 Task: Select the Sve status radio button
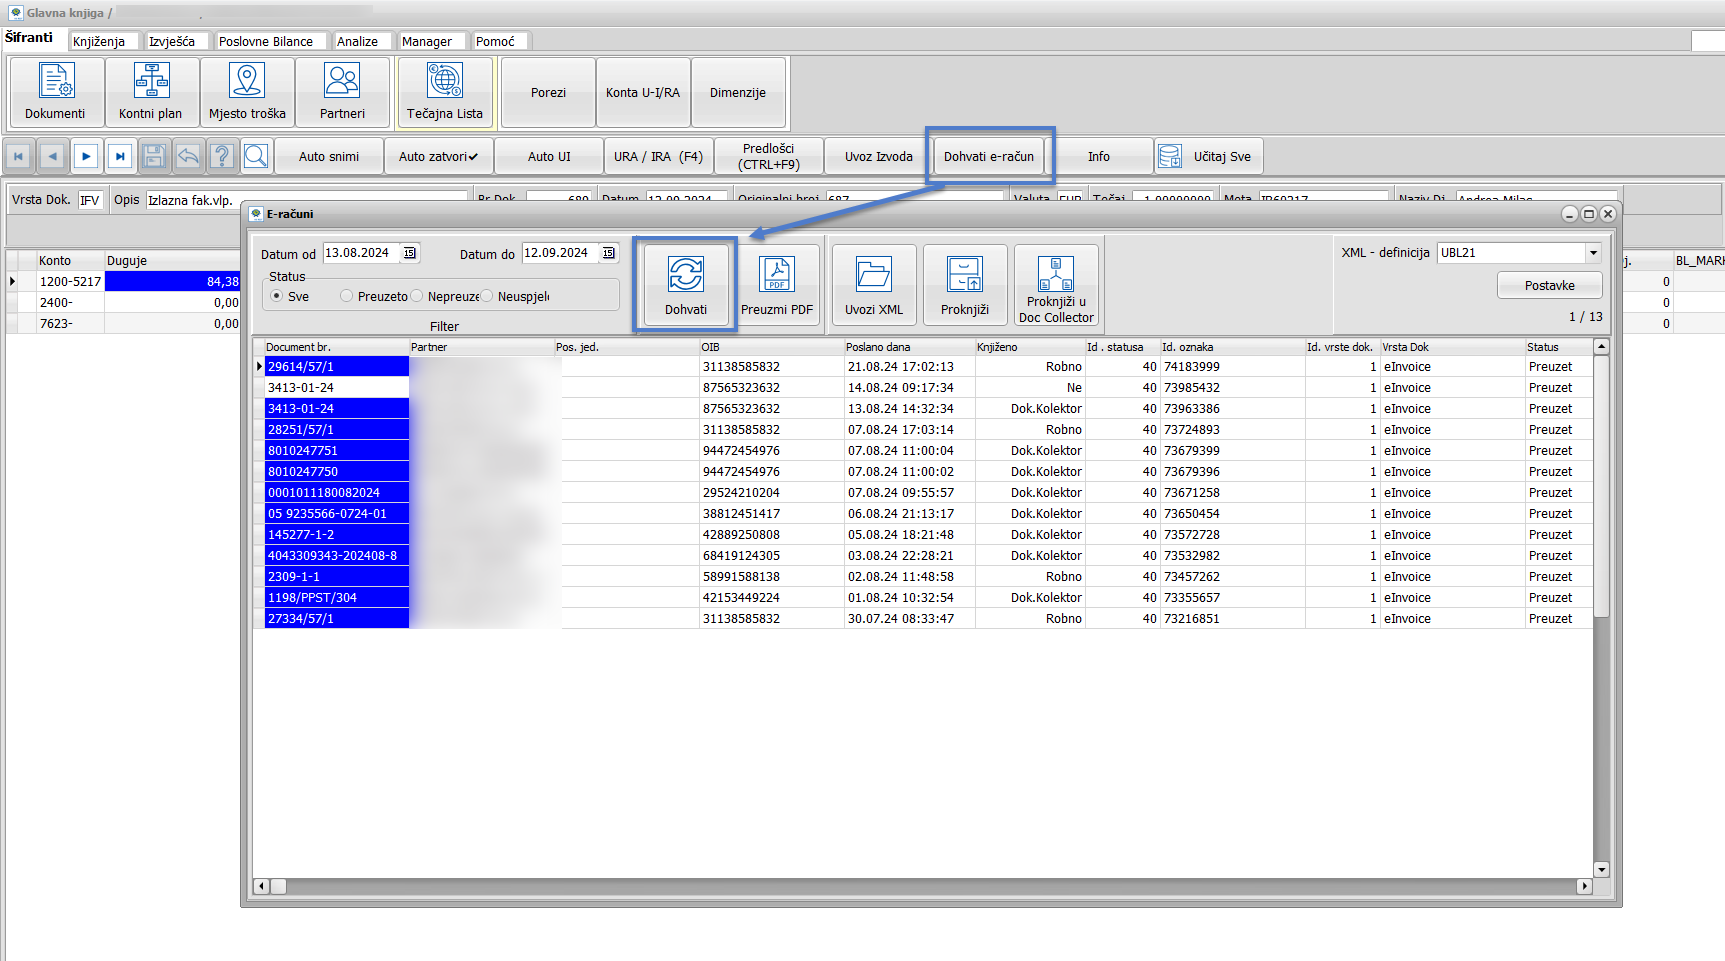tap(277, 296)
